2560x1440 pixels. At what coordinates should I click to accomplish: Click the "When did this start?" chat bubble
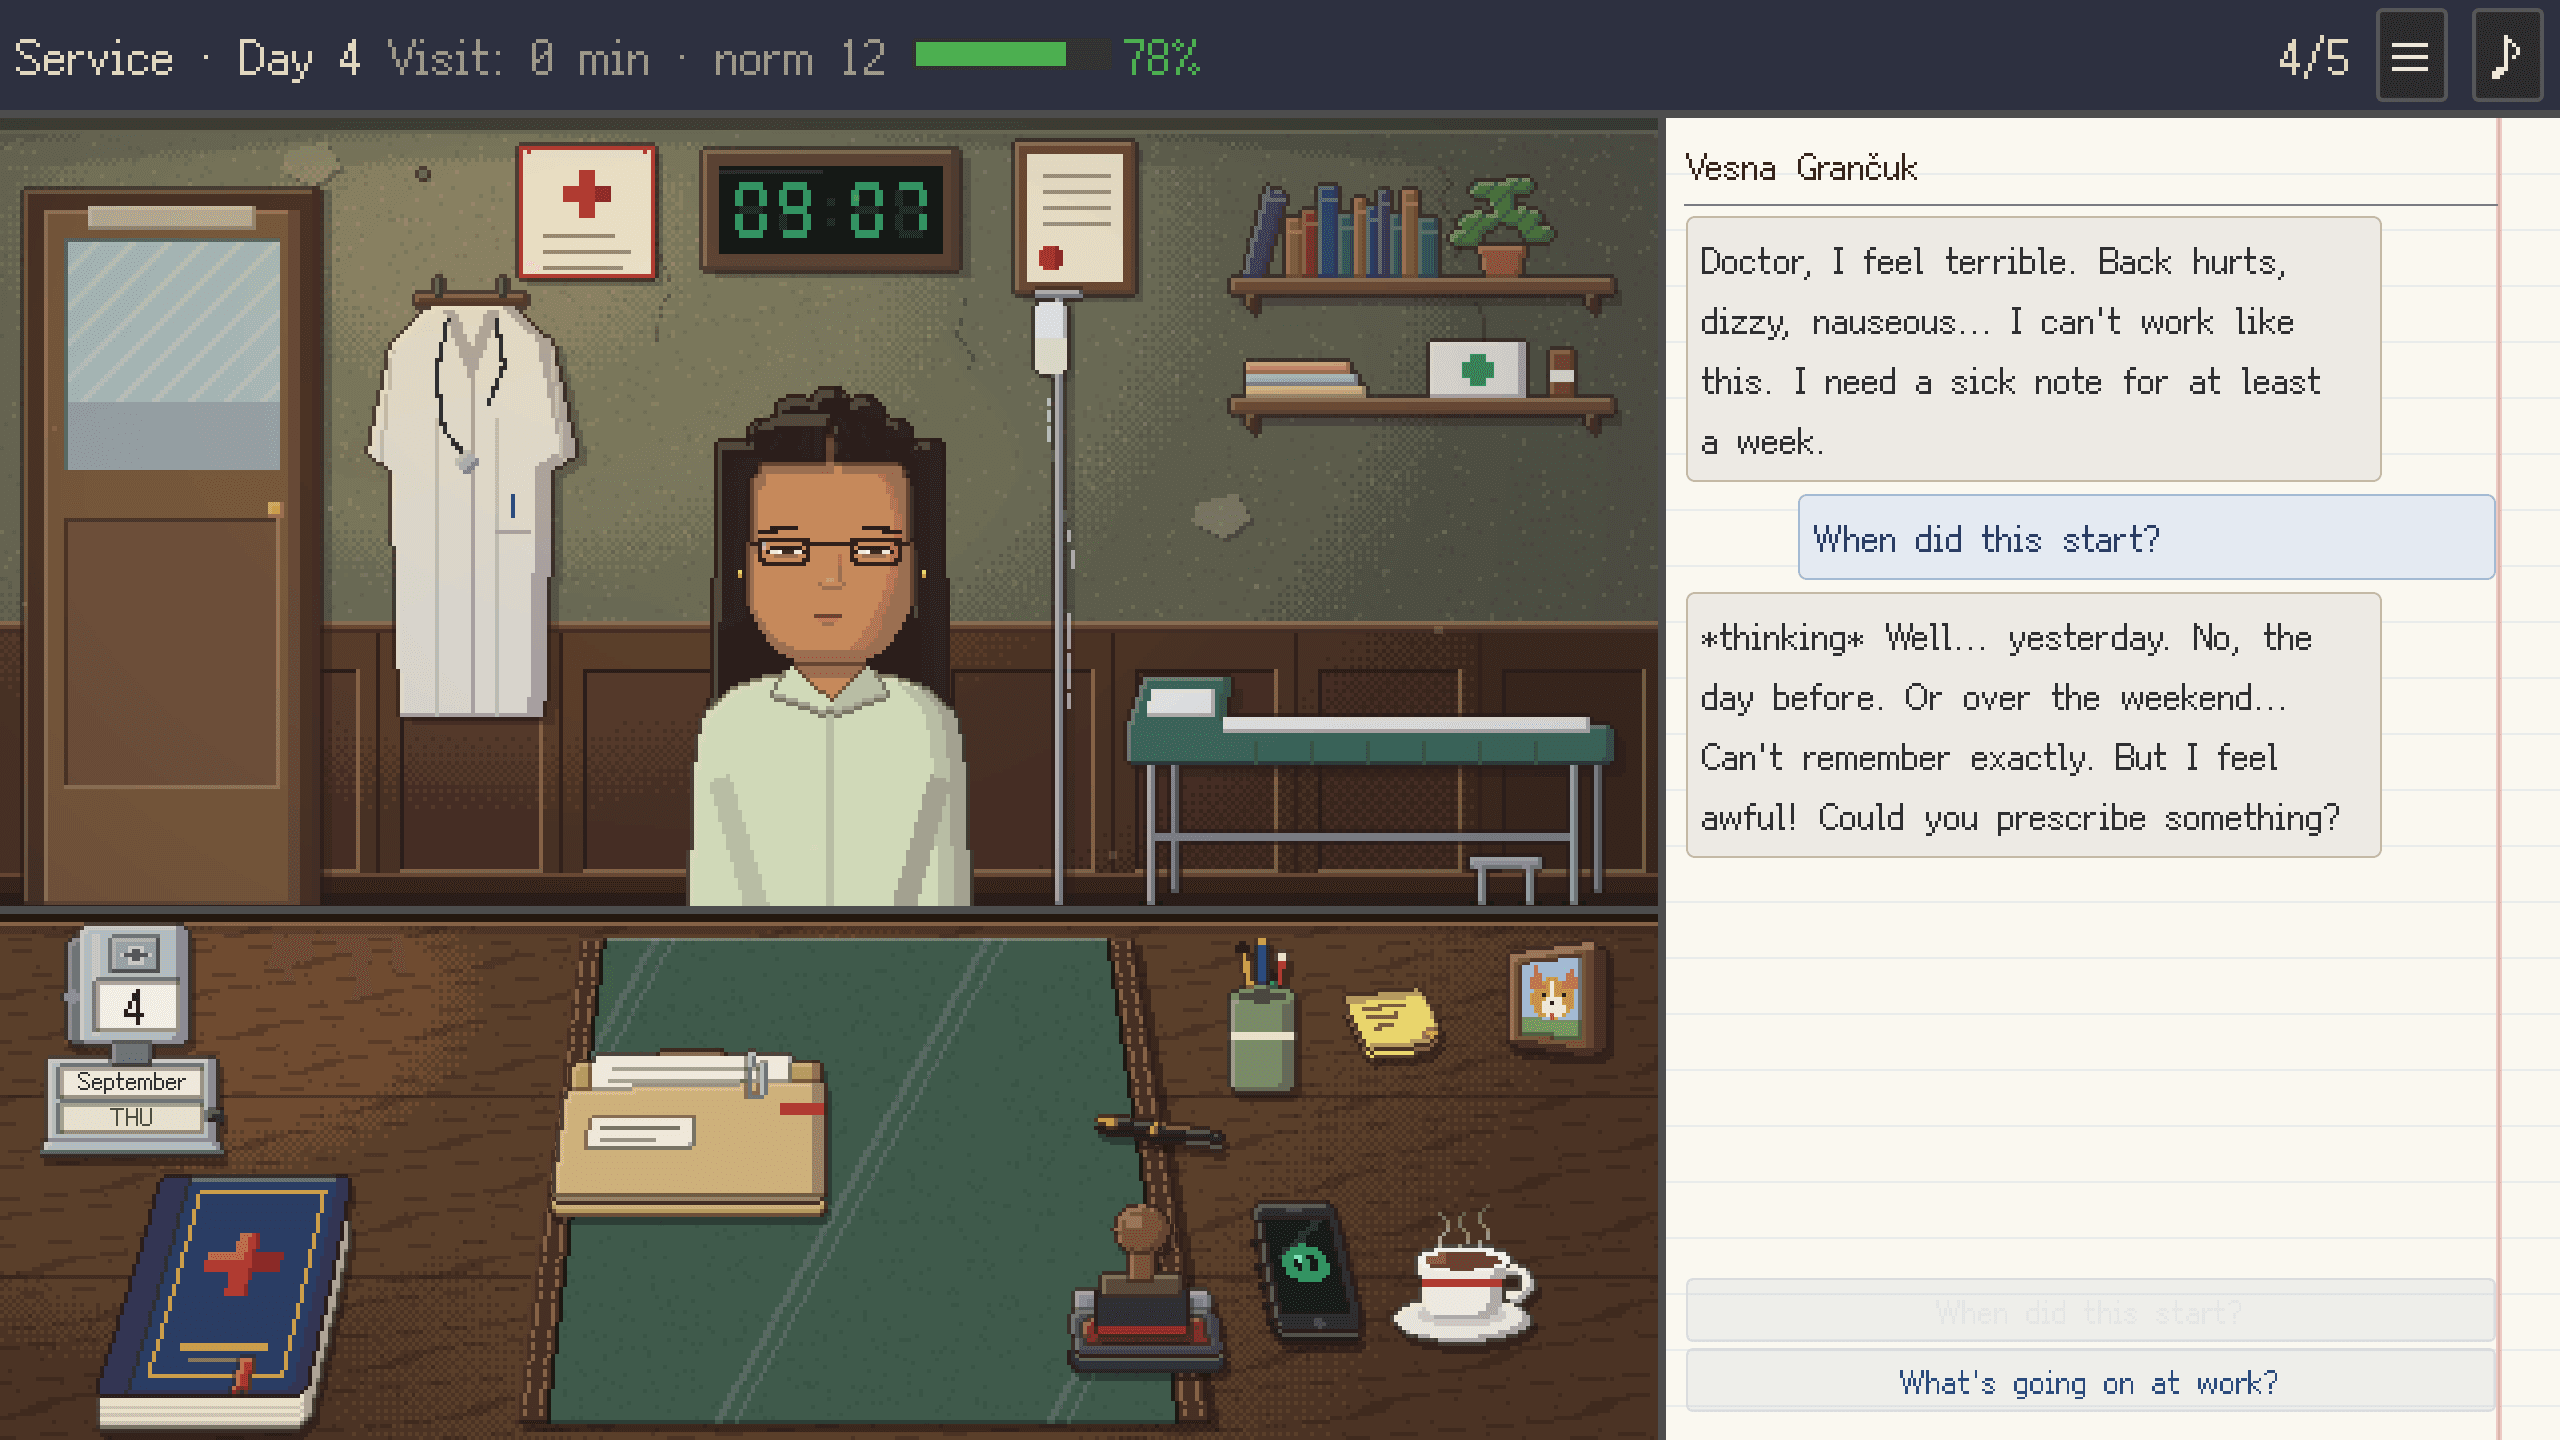coord(2146,538)
